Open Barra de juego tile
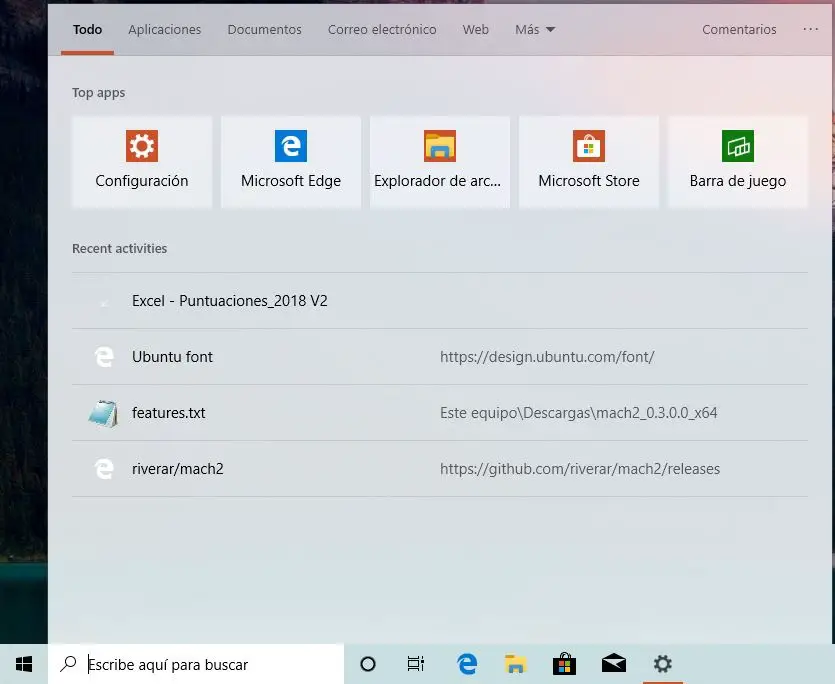 [738, 162]
